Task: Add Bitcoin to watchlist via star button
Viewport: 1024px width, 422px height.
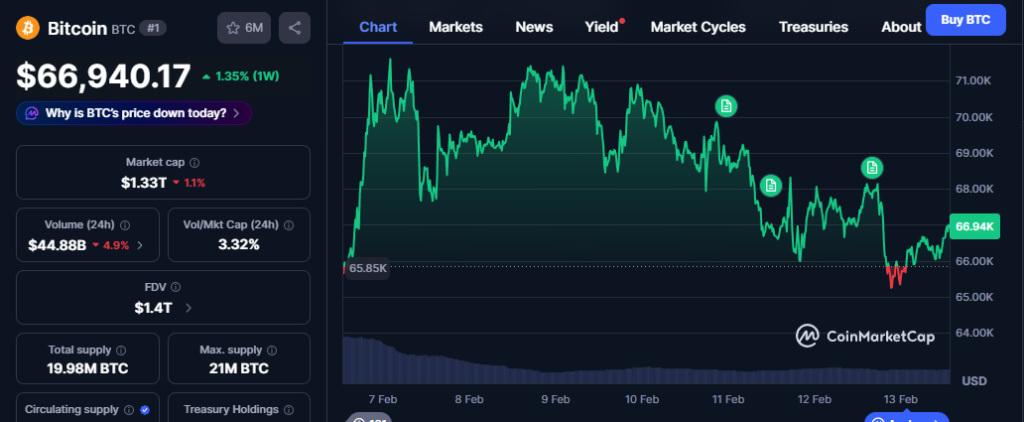Action: click(244, 28)
